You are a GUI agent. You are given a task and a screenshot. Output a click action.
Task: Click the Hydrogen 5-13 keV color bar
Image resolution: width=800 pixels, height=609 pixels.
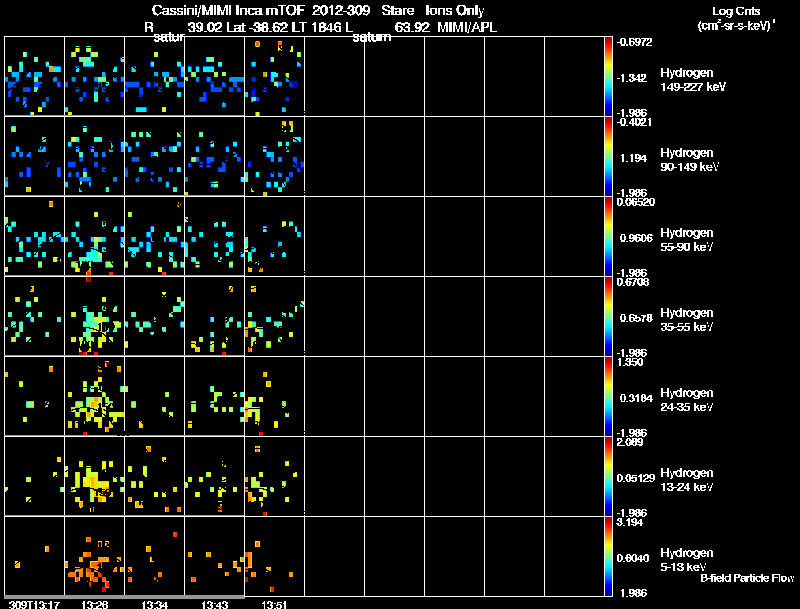608,556
